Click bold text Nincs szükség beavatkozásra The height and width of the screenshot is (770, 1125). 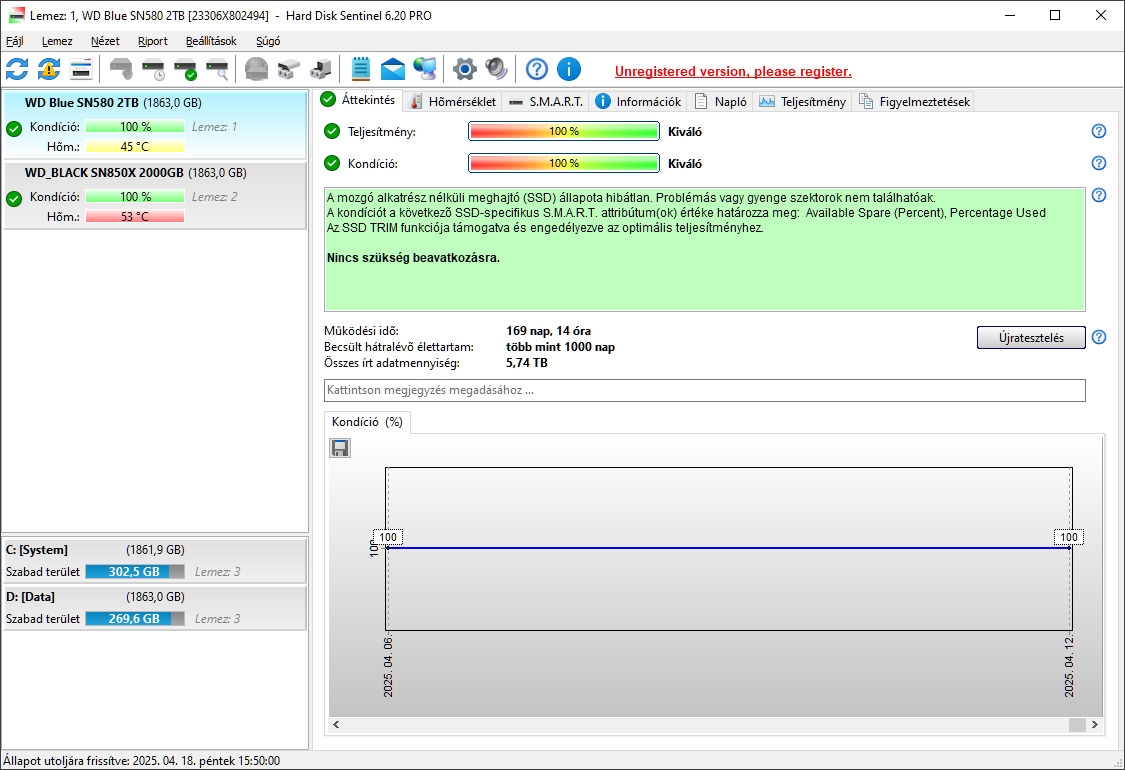[413, 258]
